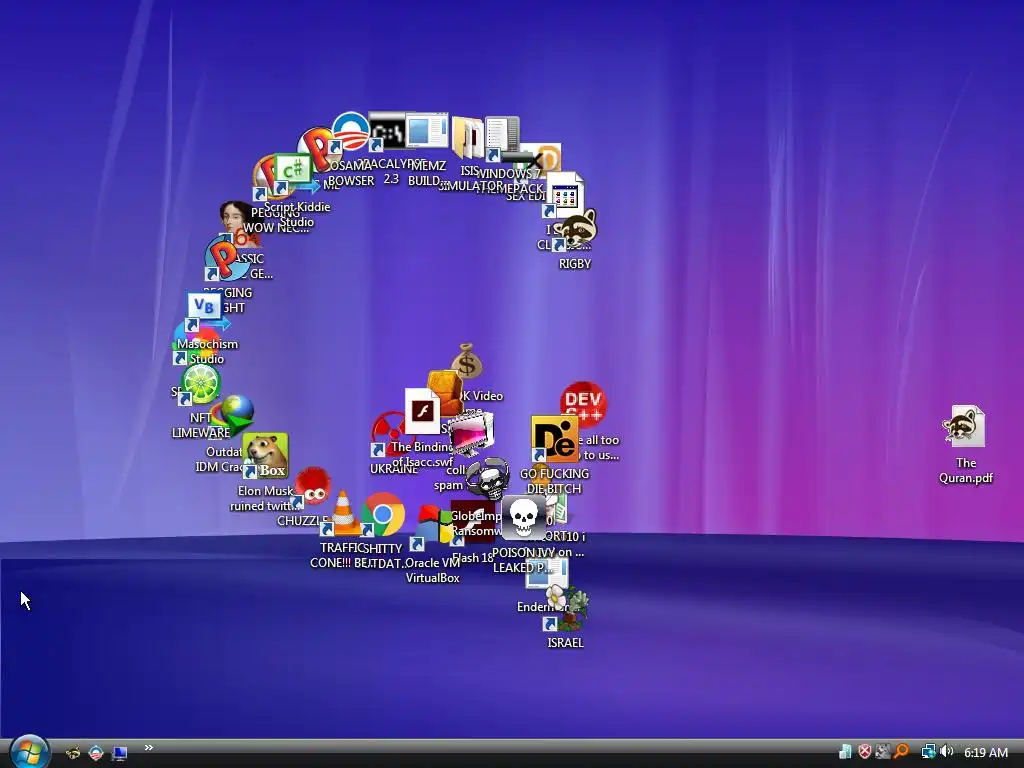The height and width of the screenshot is (768, 1024).
Task: Open the command prompt C:\ icon
Action: (x=387, y=133)
